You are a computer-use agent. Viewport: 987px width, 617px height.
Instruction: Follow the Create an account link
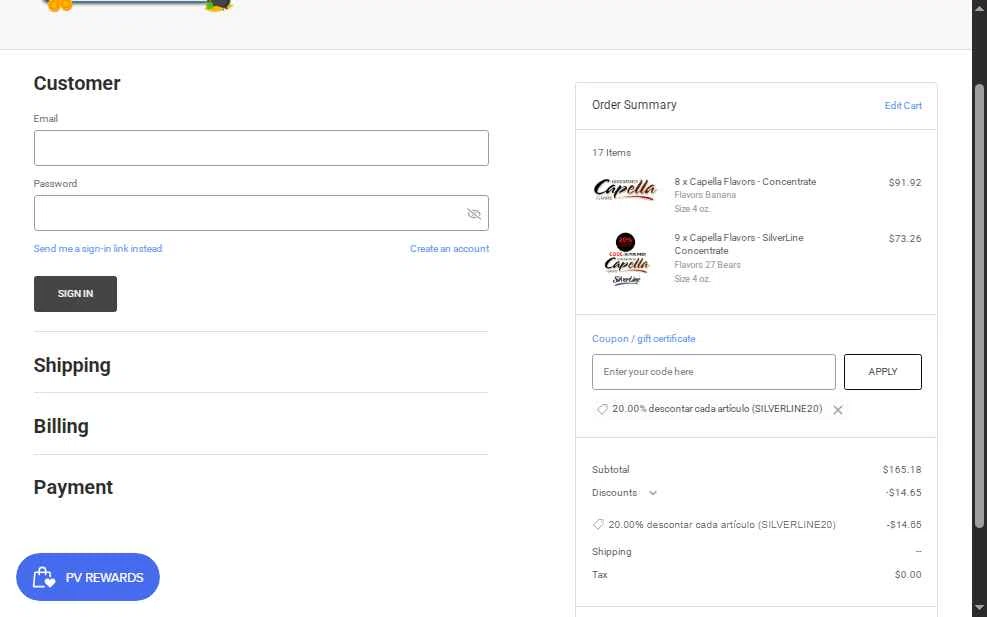(x=449, y=249)
